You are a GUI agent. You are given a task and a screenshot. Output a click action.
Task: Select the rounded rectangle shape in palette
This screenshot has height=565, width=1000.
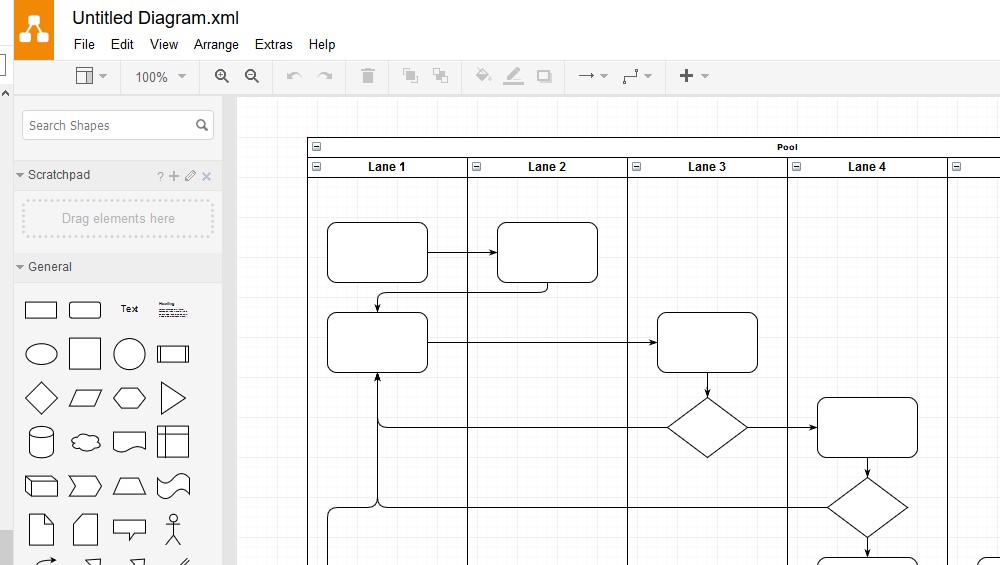click(85, 311)
